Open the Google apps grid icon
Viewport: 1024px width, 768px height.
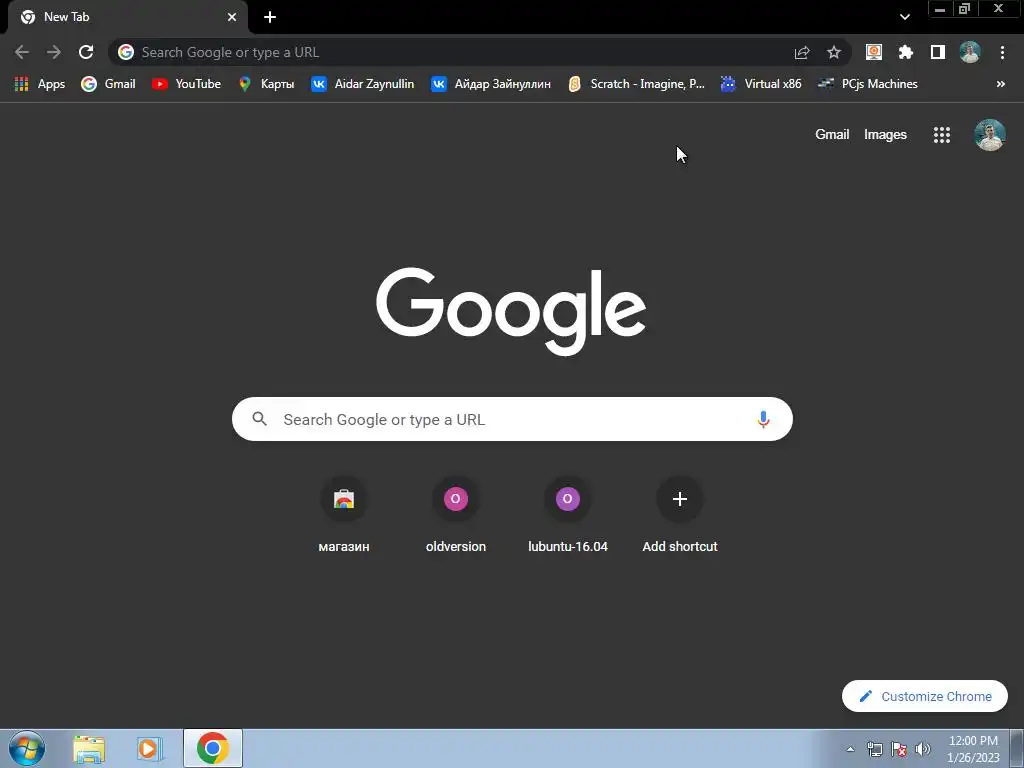[942, 135]
